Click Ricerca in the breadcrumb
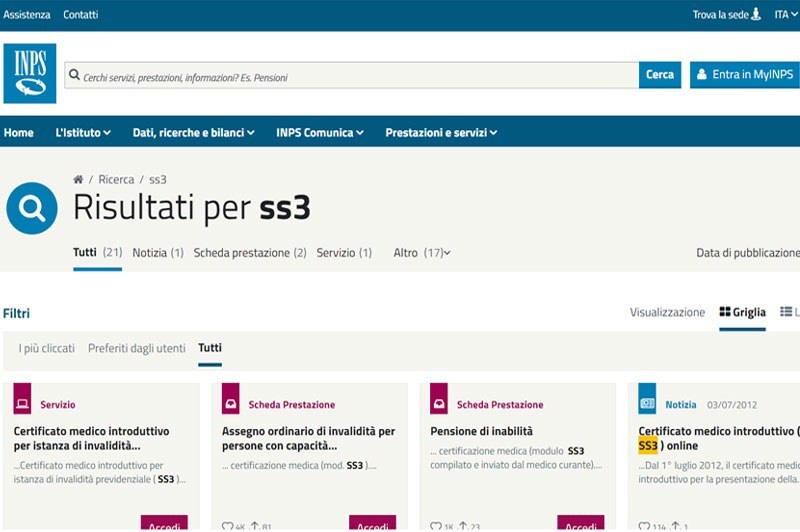This screenshot has height=532, width=800. (116, 180)
